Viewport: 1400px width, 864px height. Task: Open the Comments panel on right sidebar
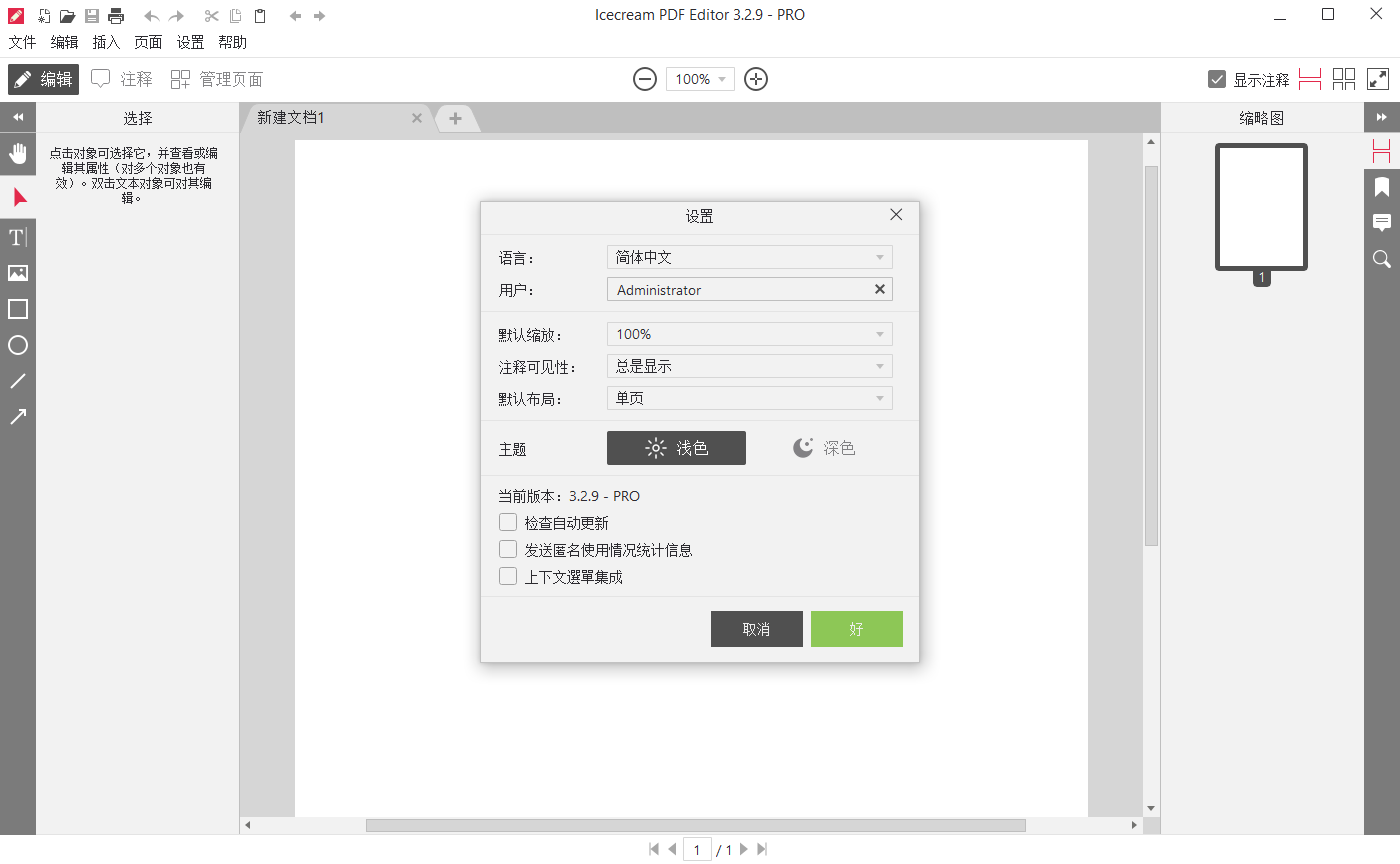[x=1382, y=222]
